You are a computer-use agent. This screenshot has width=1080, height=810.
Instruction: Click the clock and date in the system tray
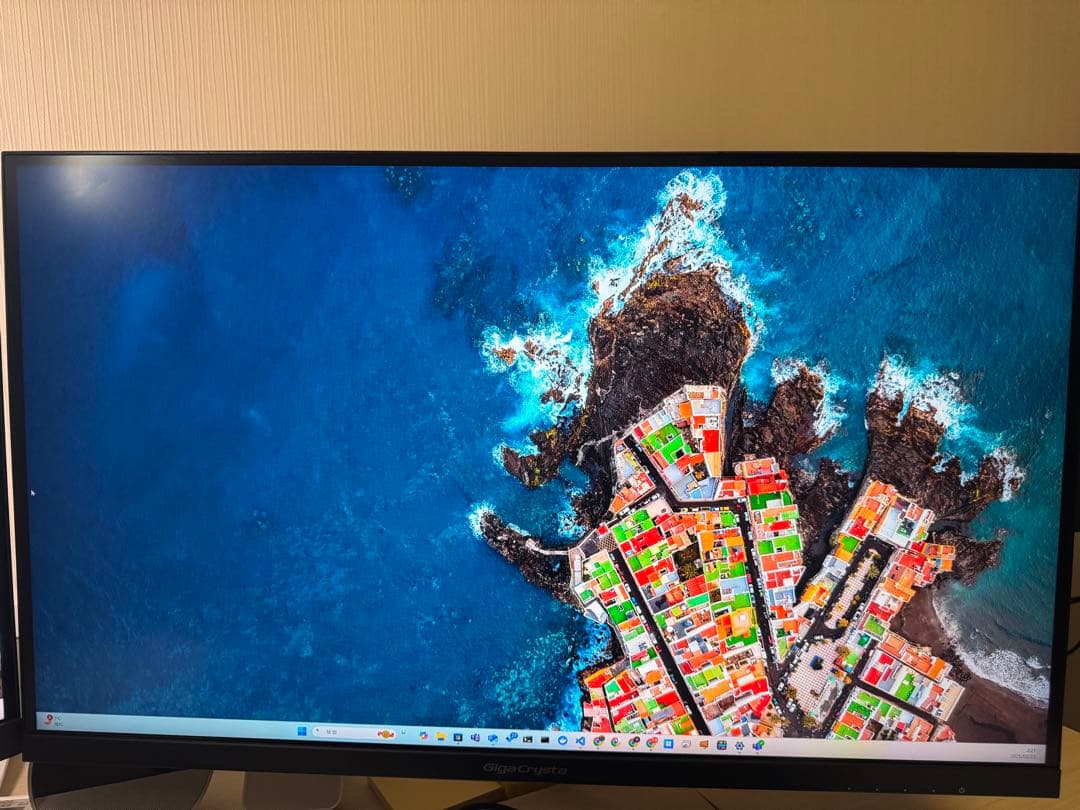(x=1029, y=753)
